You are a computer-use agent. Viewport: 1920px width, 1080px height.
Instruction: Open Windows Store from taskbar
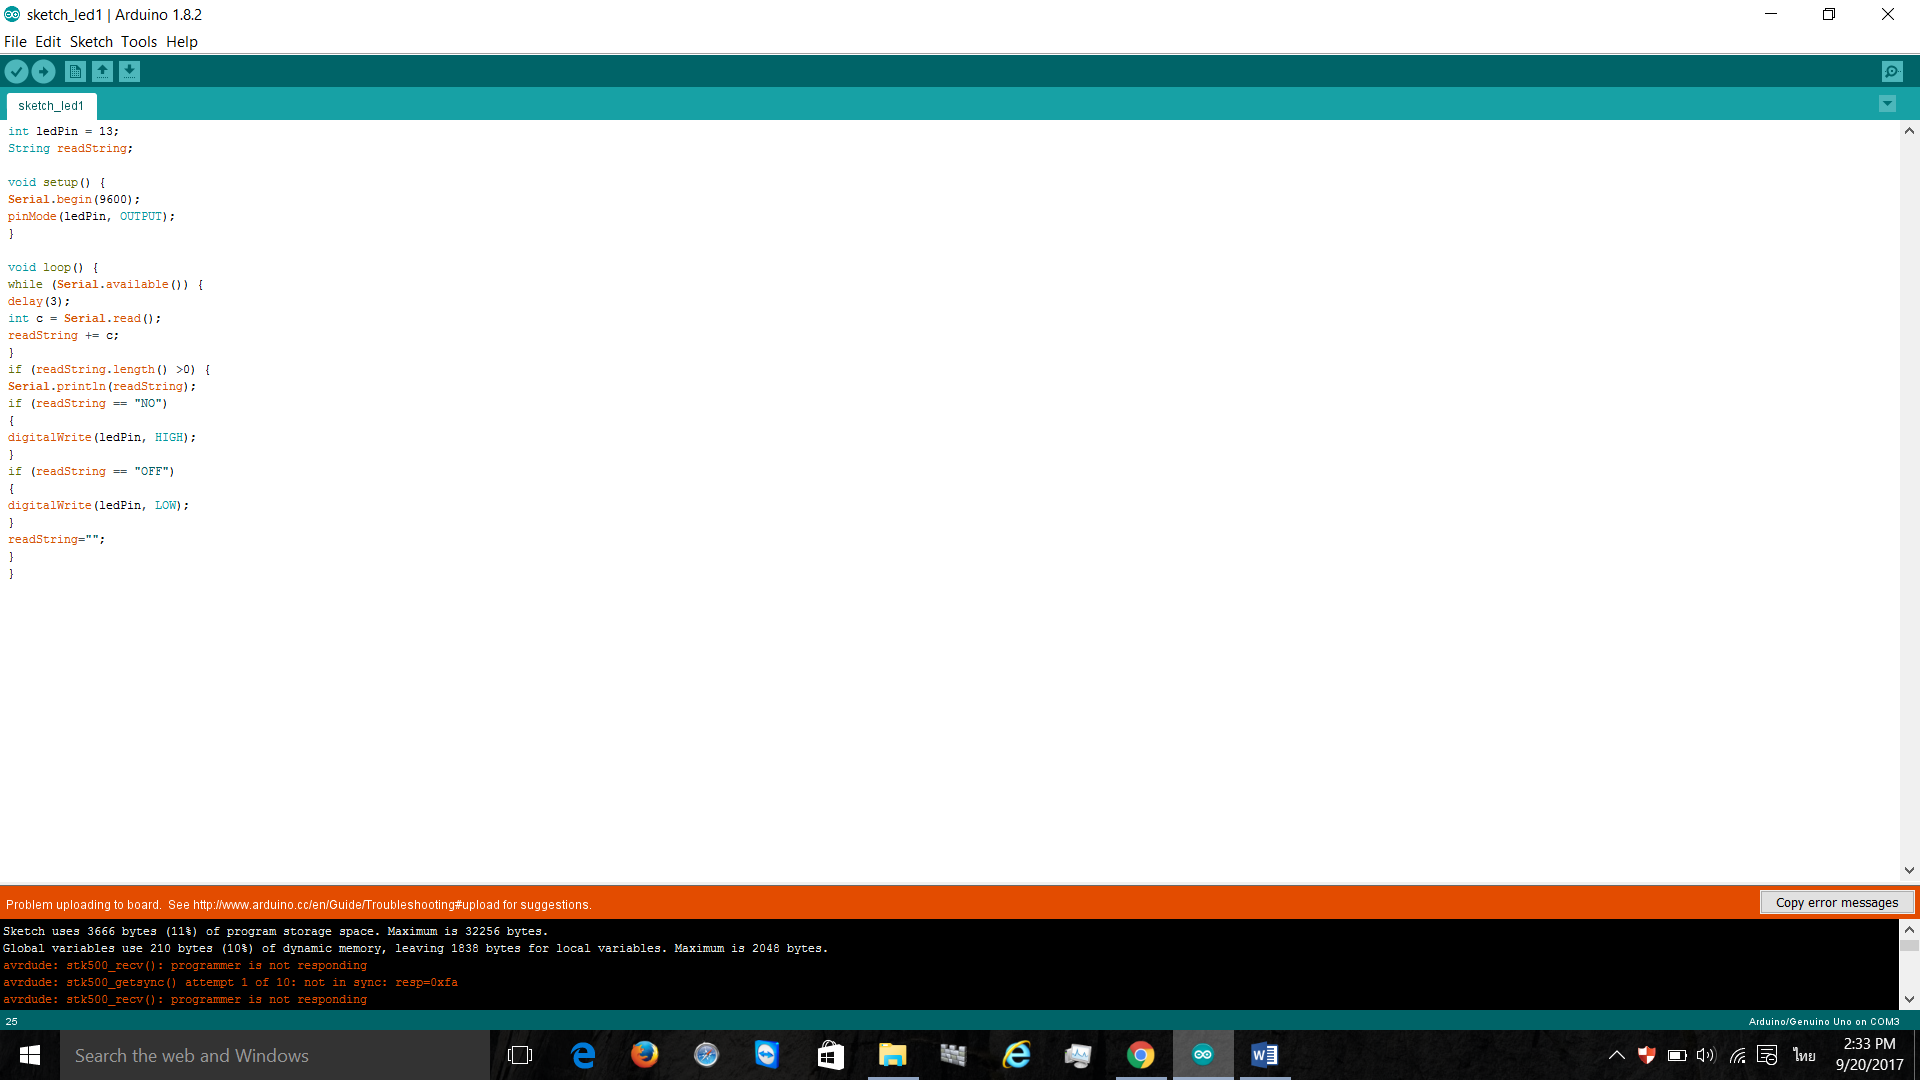pos(830,1055)
